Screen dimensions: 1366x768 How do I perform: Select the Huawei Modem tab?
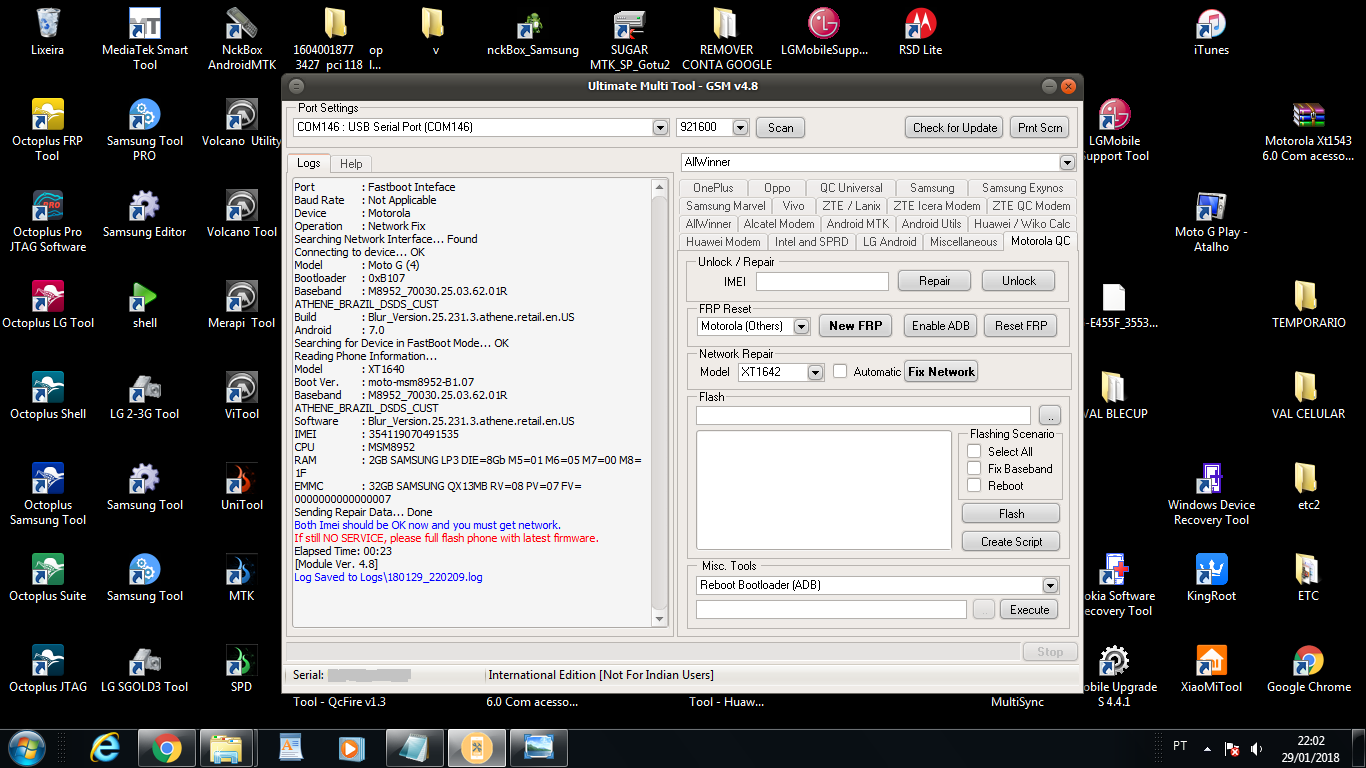[x=723, y=242]
